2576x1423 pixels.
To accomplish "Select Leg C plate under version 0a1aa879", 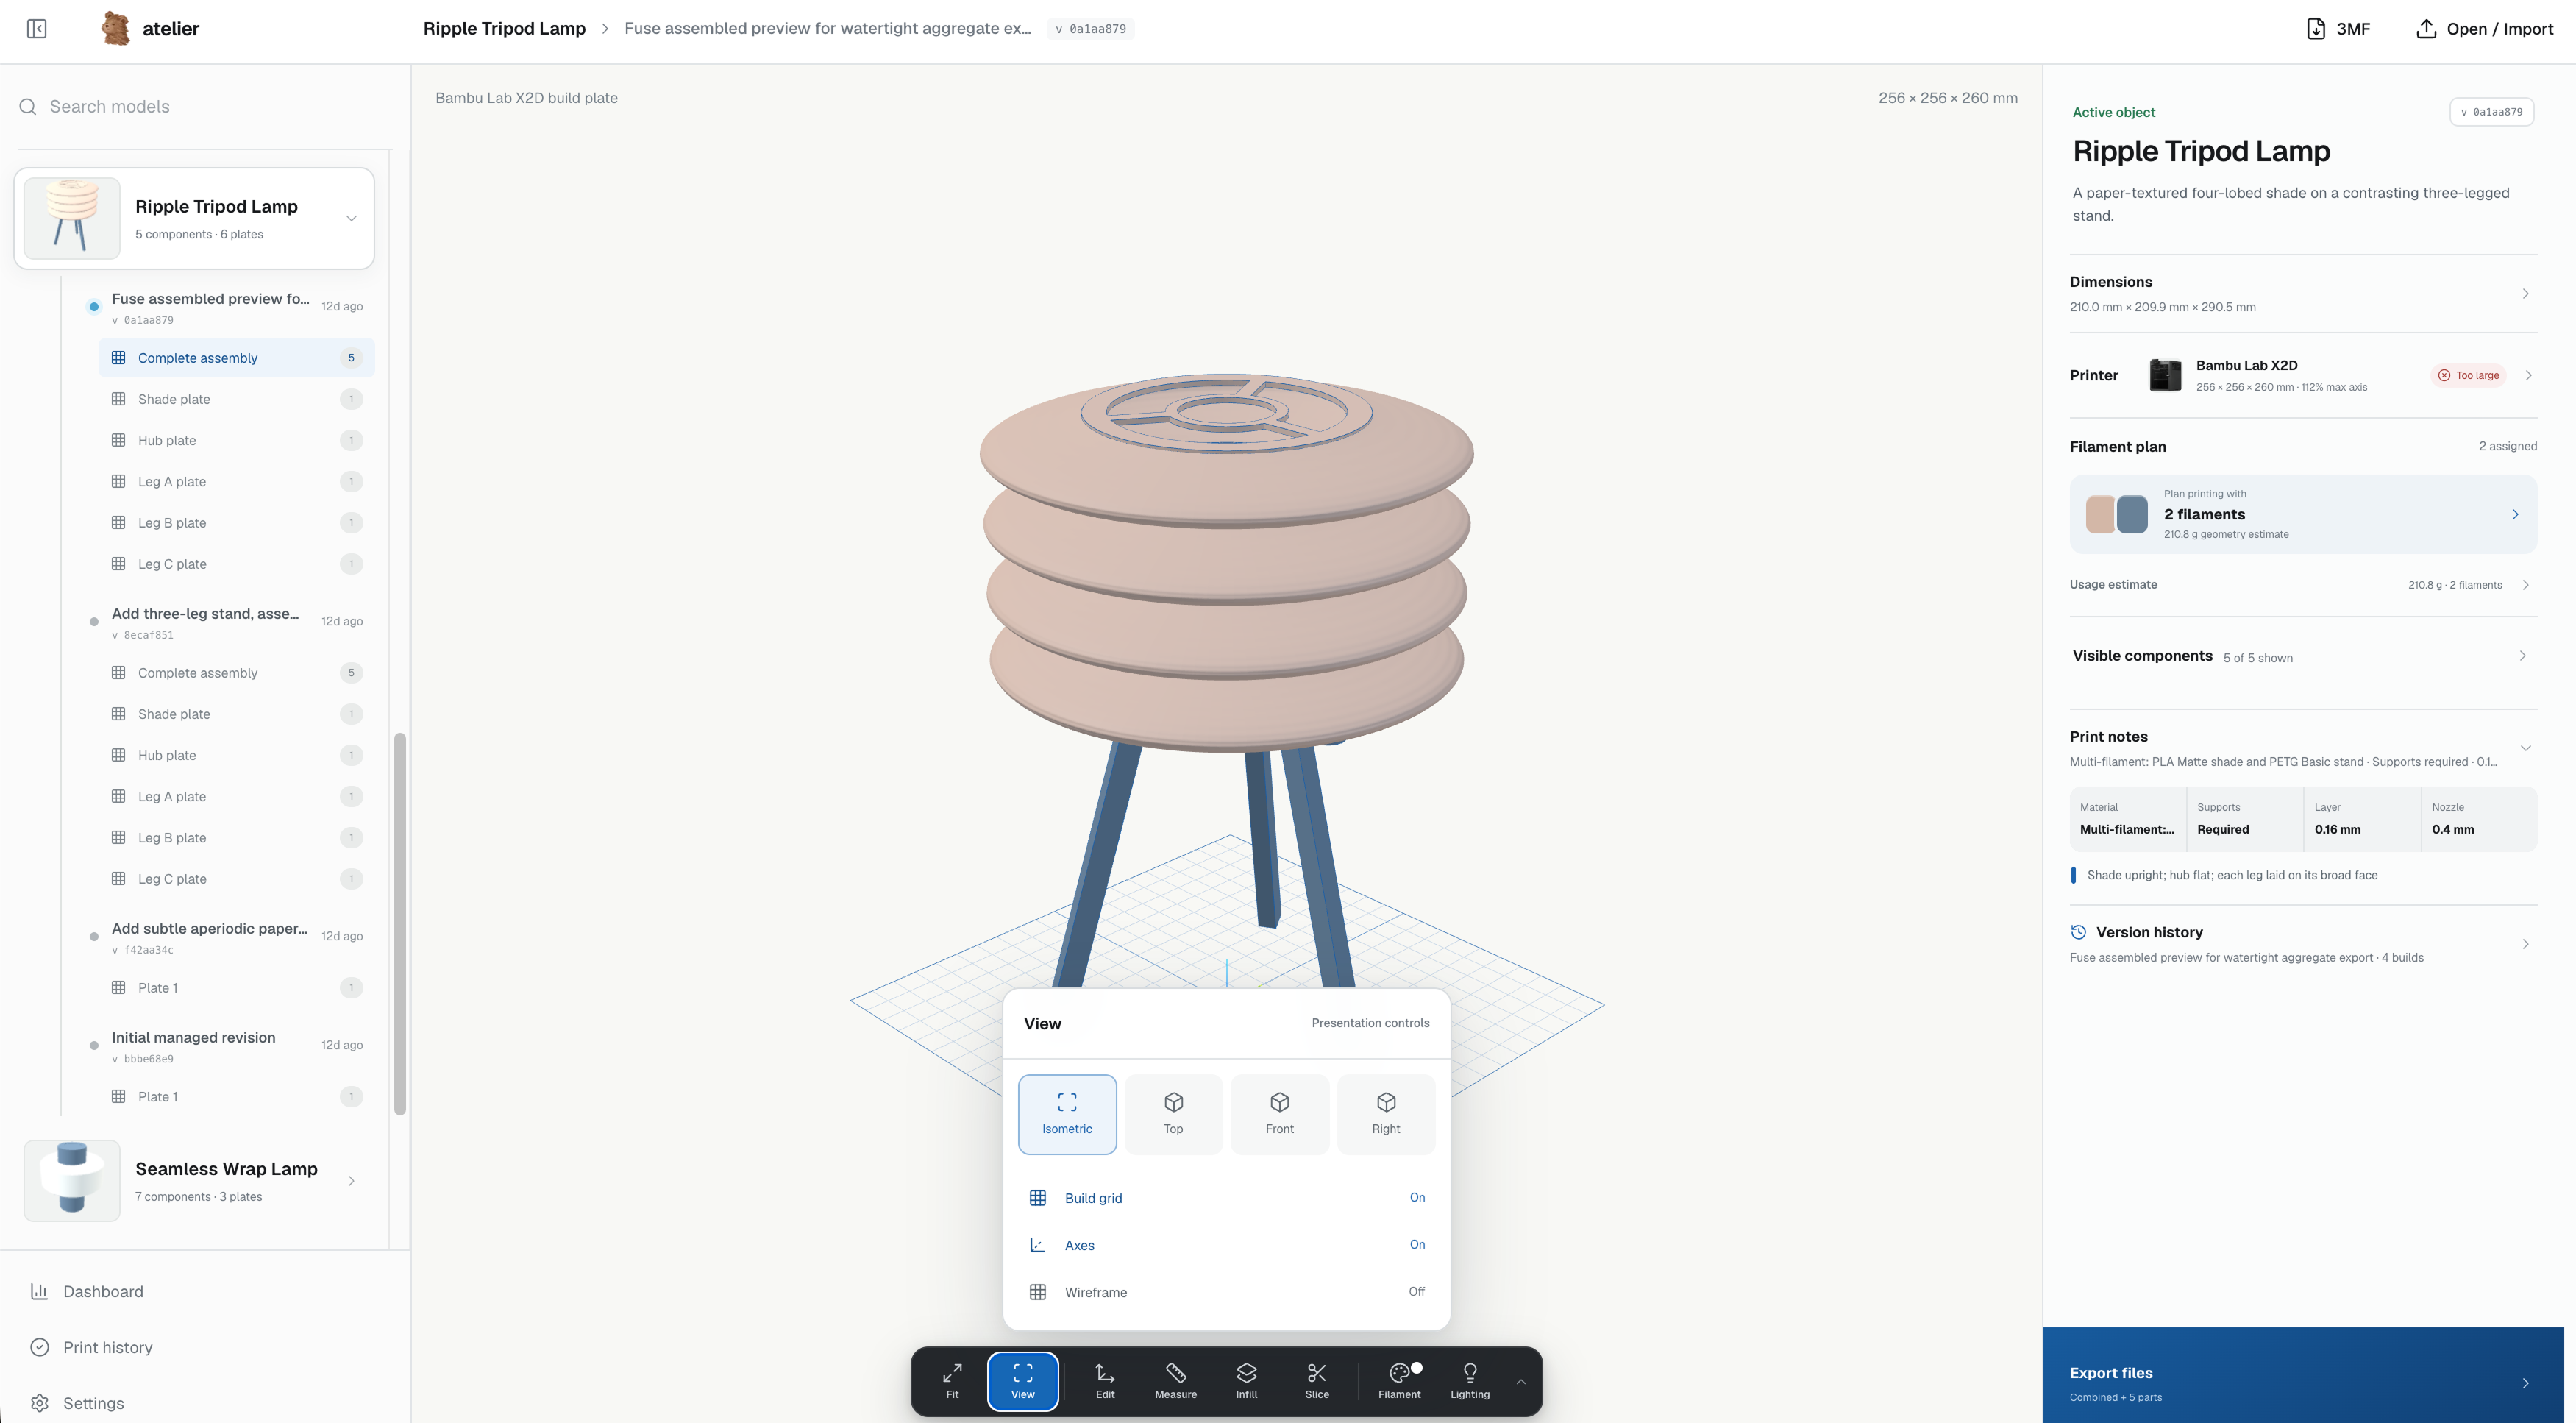I will 236,563.
